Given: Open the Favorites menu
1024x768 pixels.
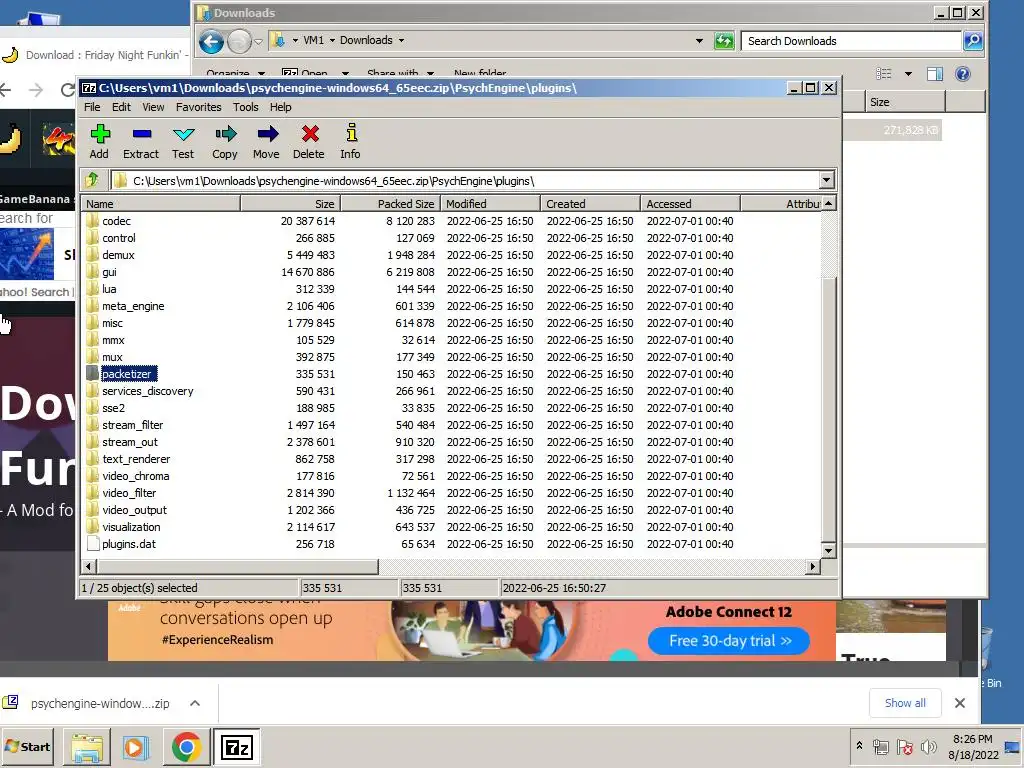Looking at the screenshot, I should (199, 107).
